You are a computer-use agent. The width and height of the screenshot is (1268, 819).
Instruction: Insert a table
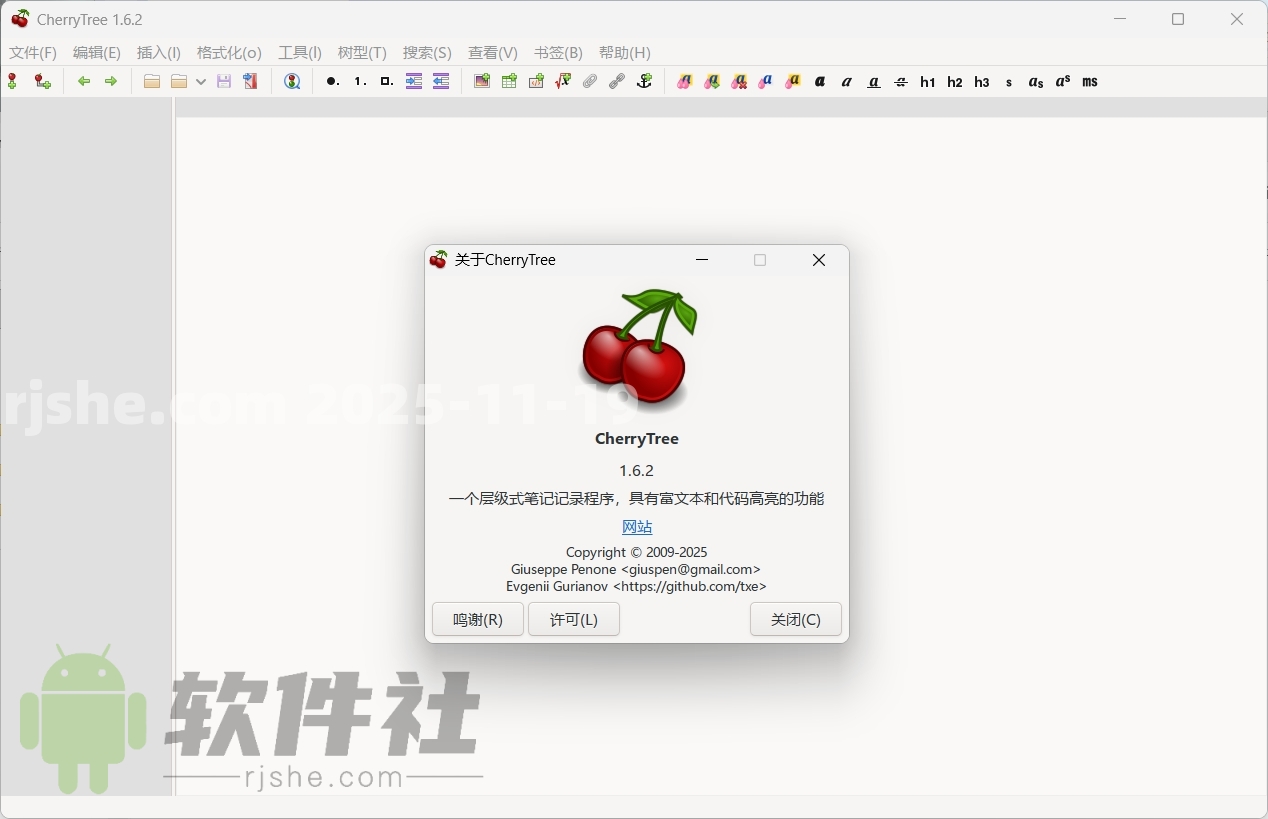click(508, 81)
